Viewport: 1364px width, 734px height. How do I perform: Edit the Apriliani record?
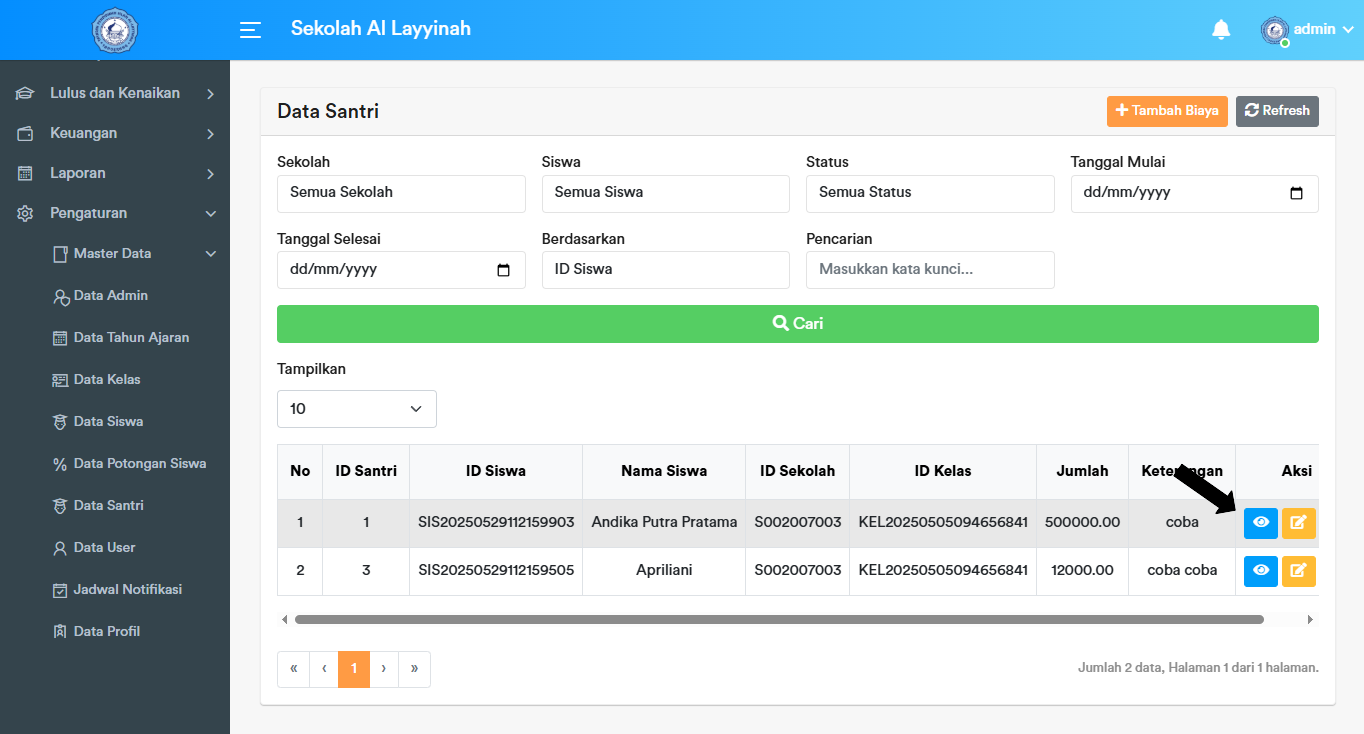pyautogui.click(x=1298, y=571)
